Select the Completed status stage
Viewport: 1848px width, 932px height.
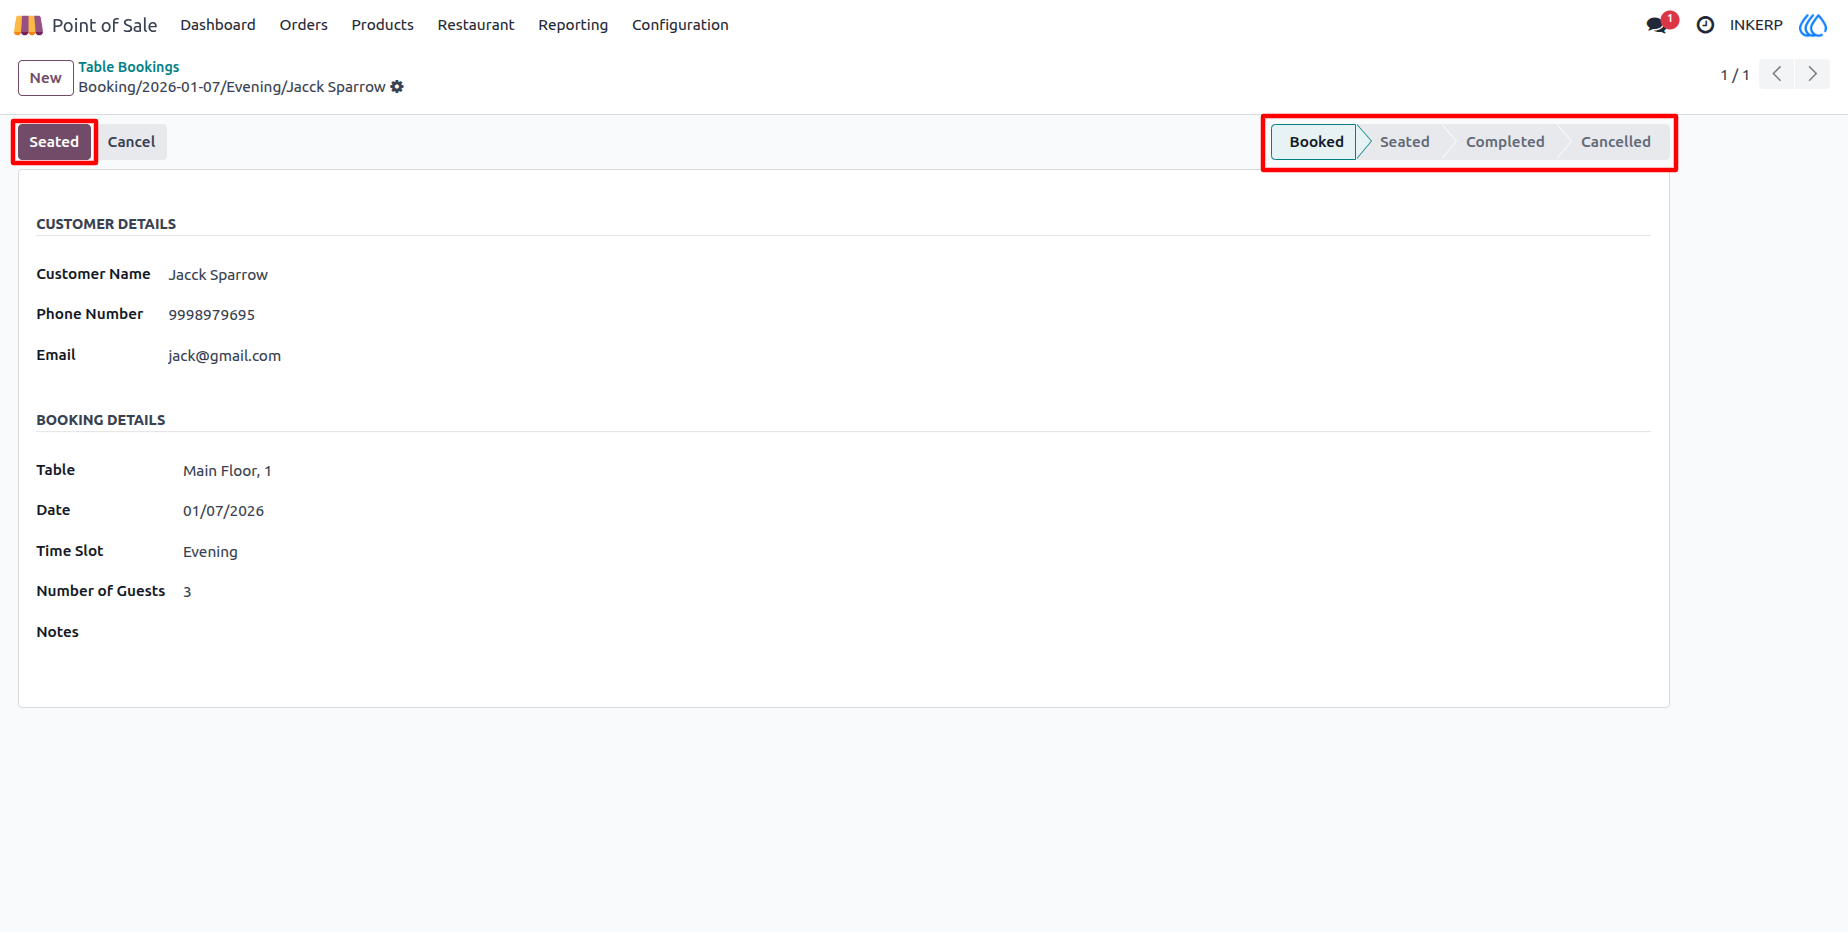[x=1505, y=142]
